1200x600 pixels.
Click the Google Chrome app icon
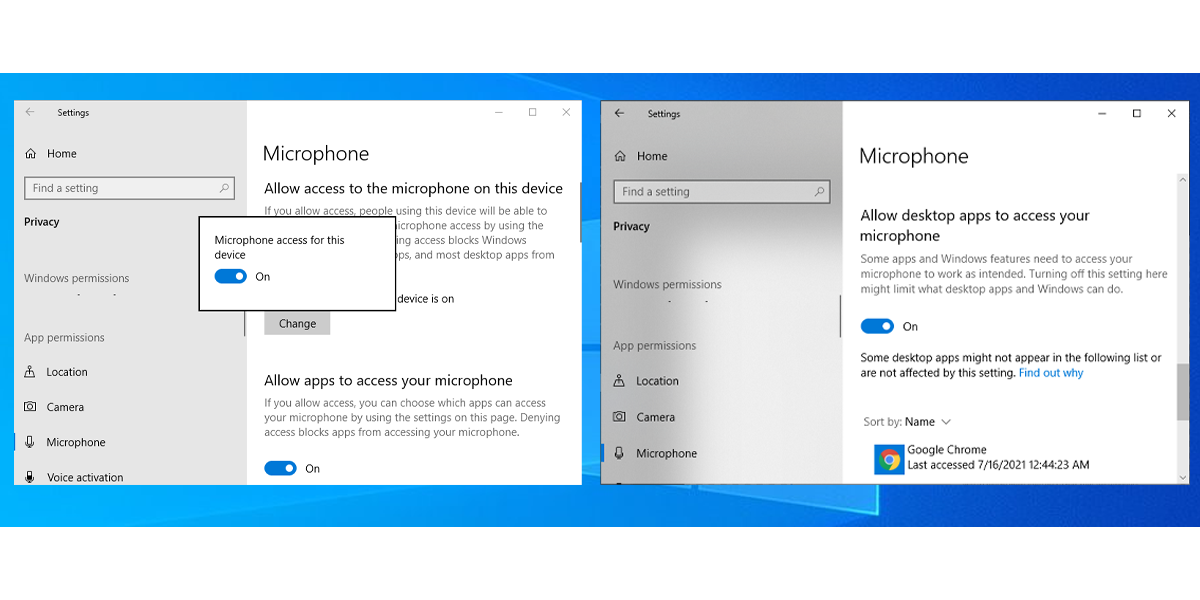click(x=888, y=459)
